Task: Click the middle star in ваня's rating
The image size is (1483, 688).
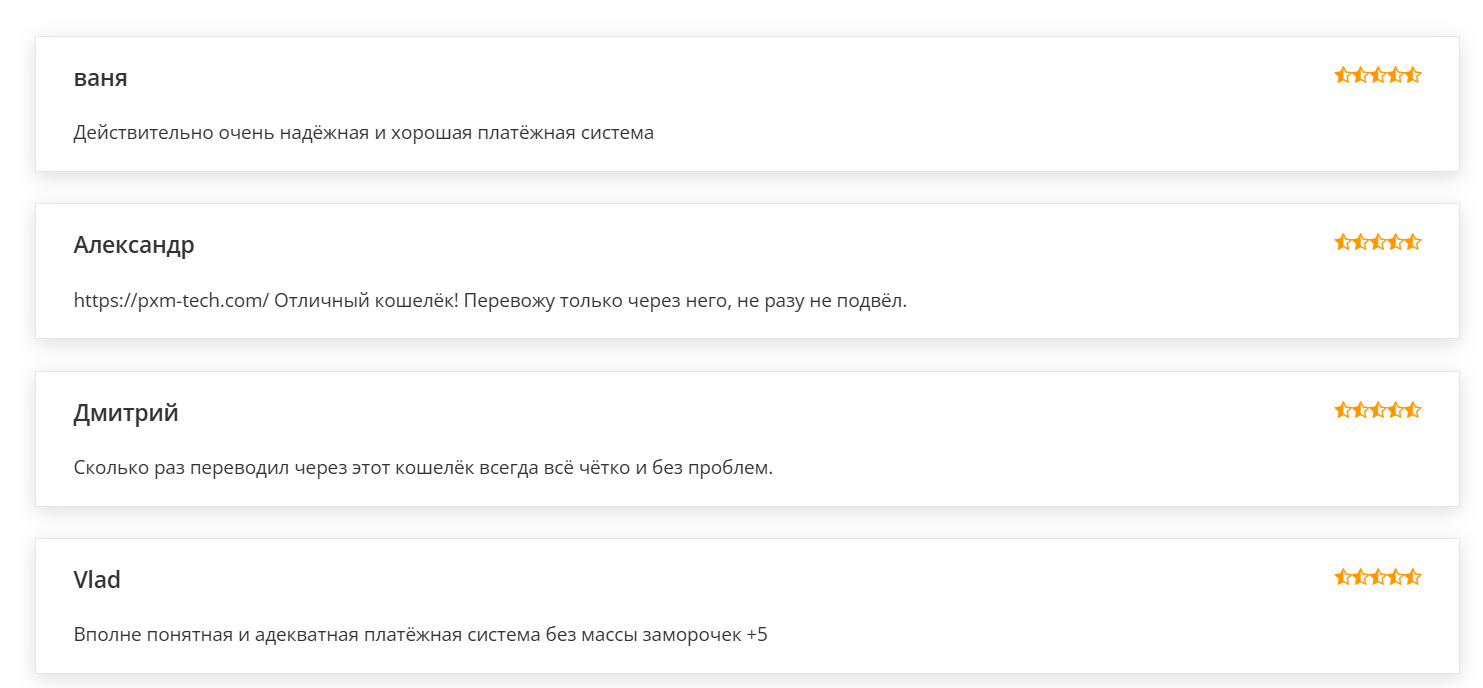Action: click(x=1378, y=75)
